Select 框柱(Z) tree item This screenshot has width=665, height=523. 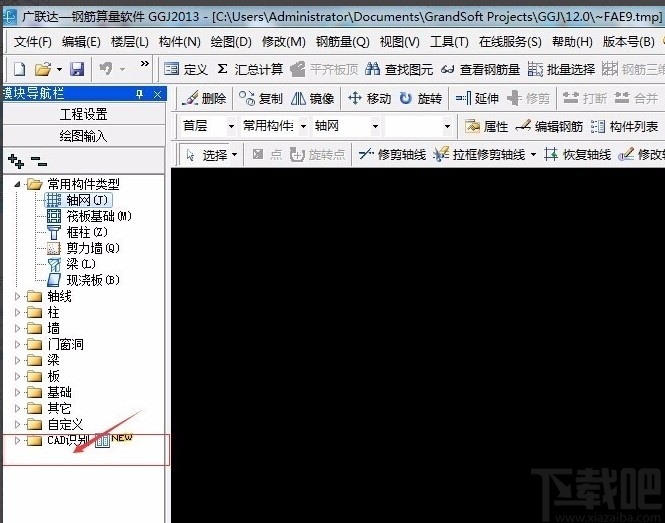point(77,232)
